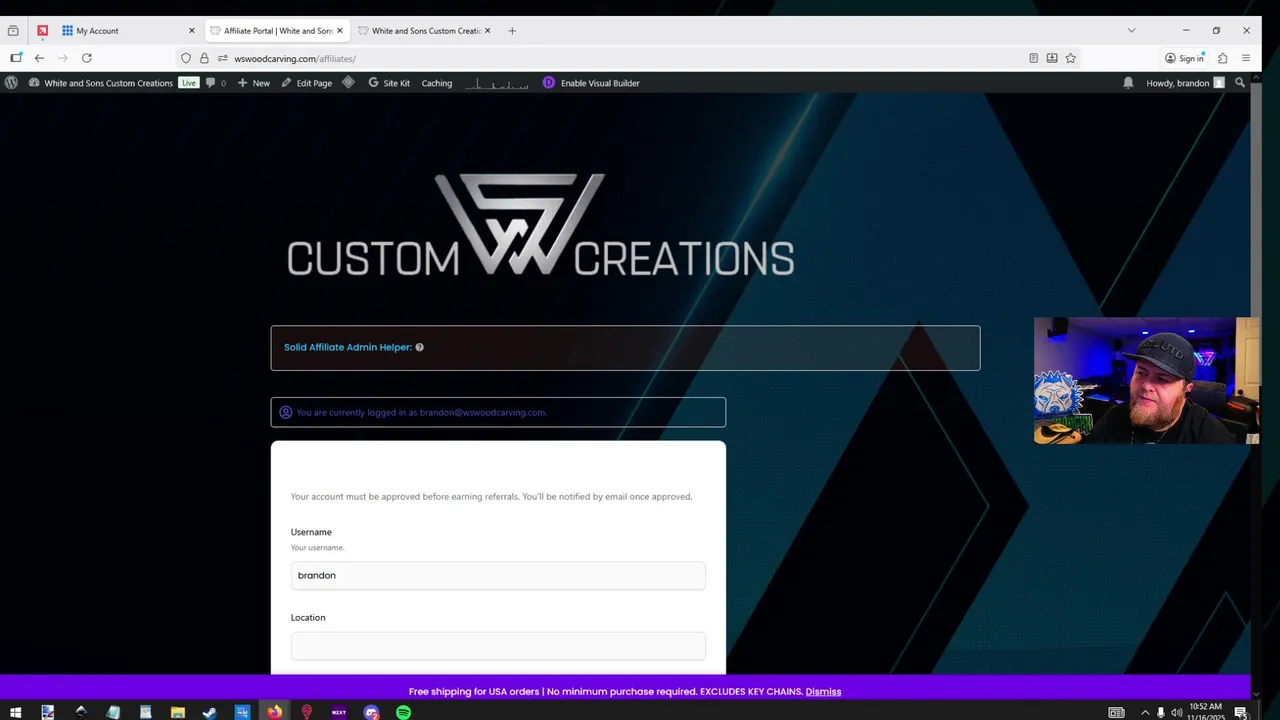Close the Affiliate Portal tab
Viewport: 1280px width, 720px height.
[x=340, y=30]
